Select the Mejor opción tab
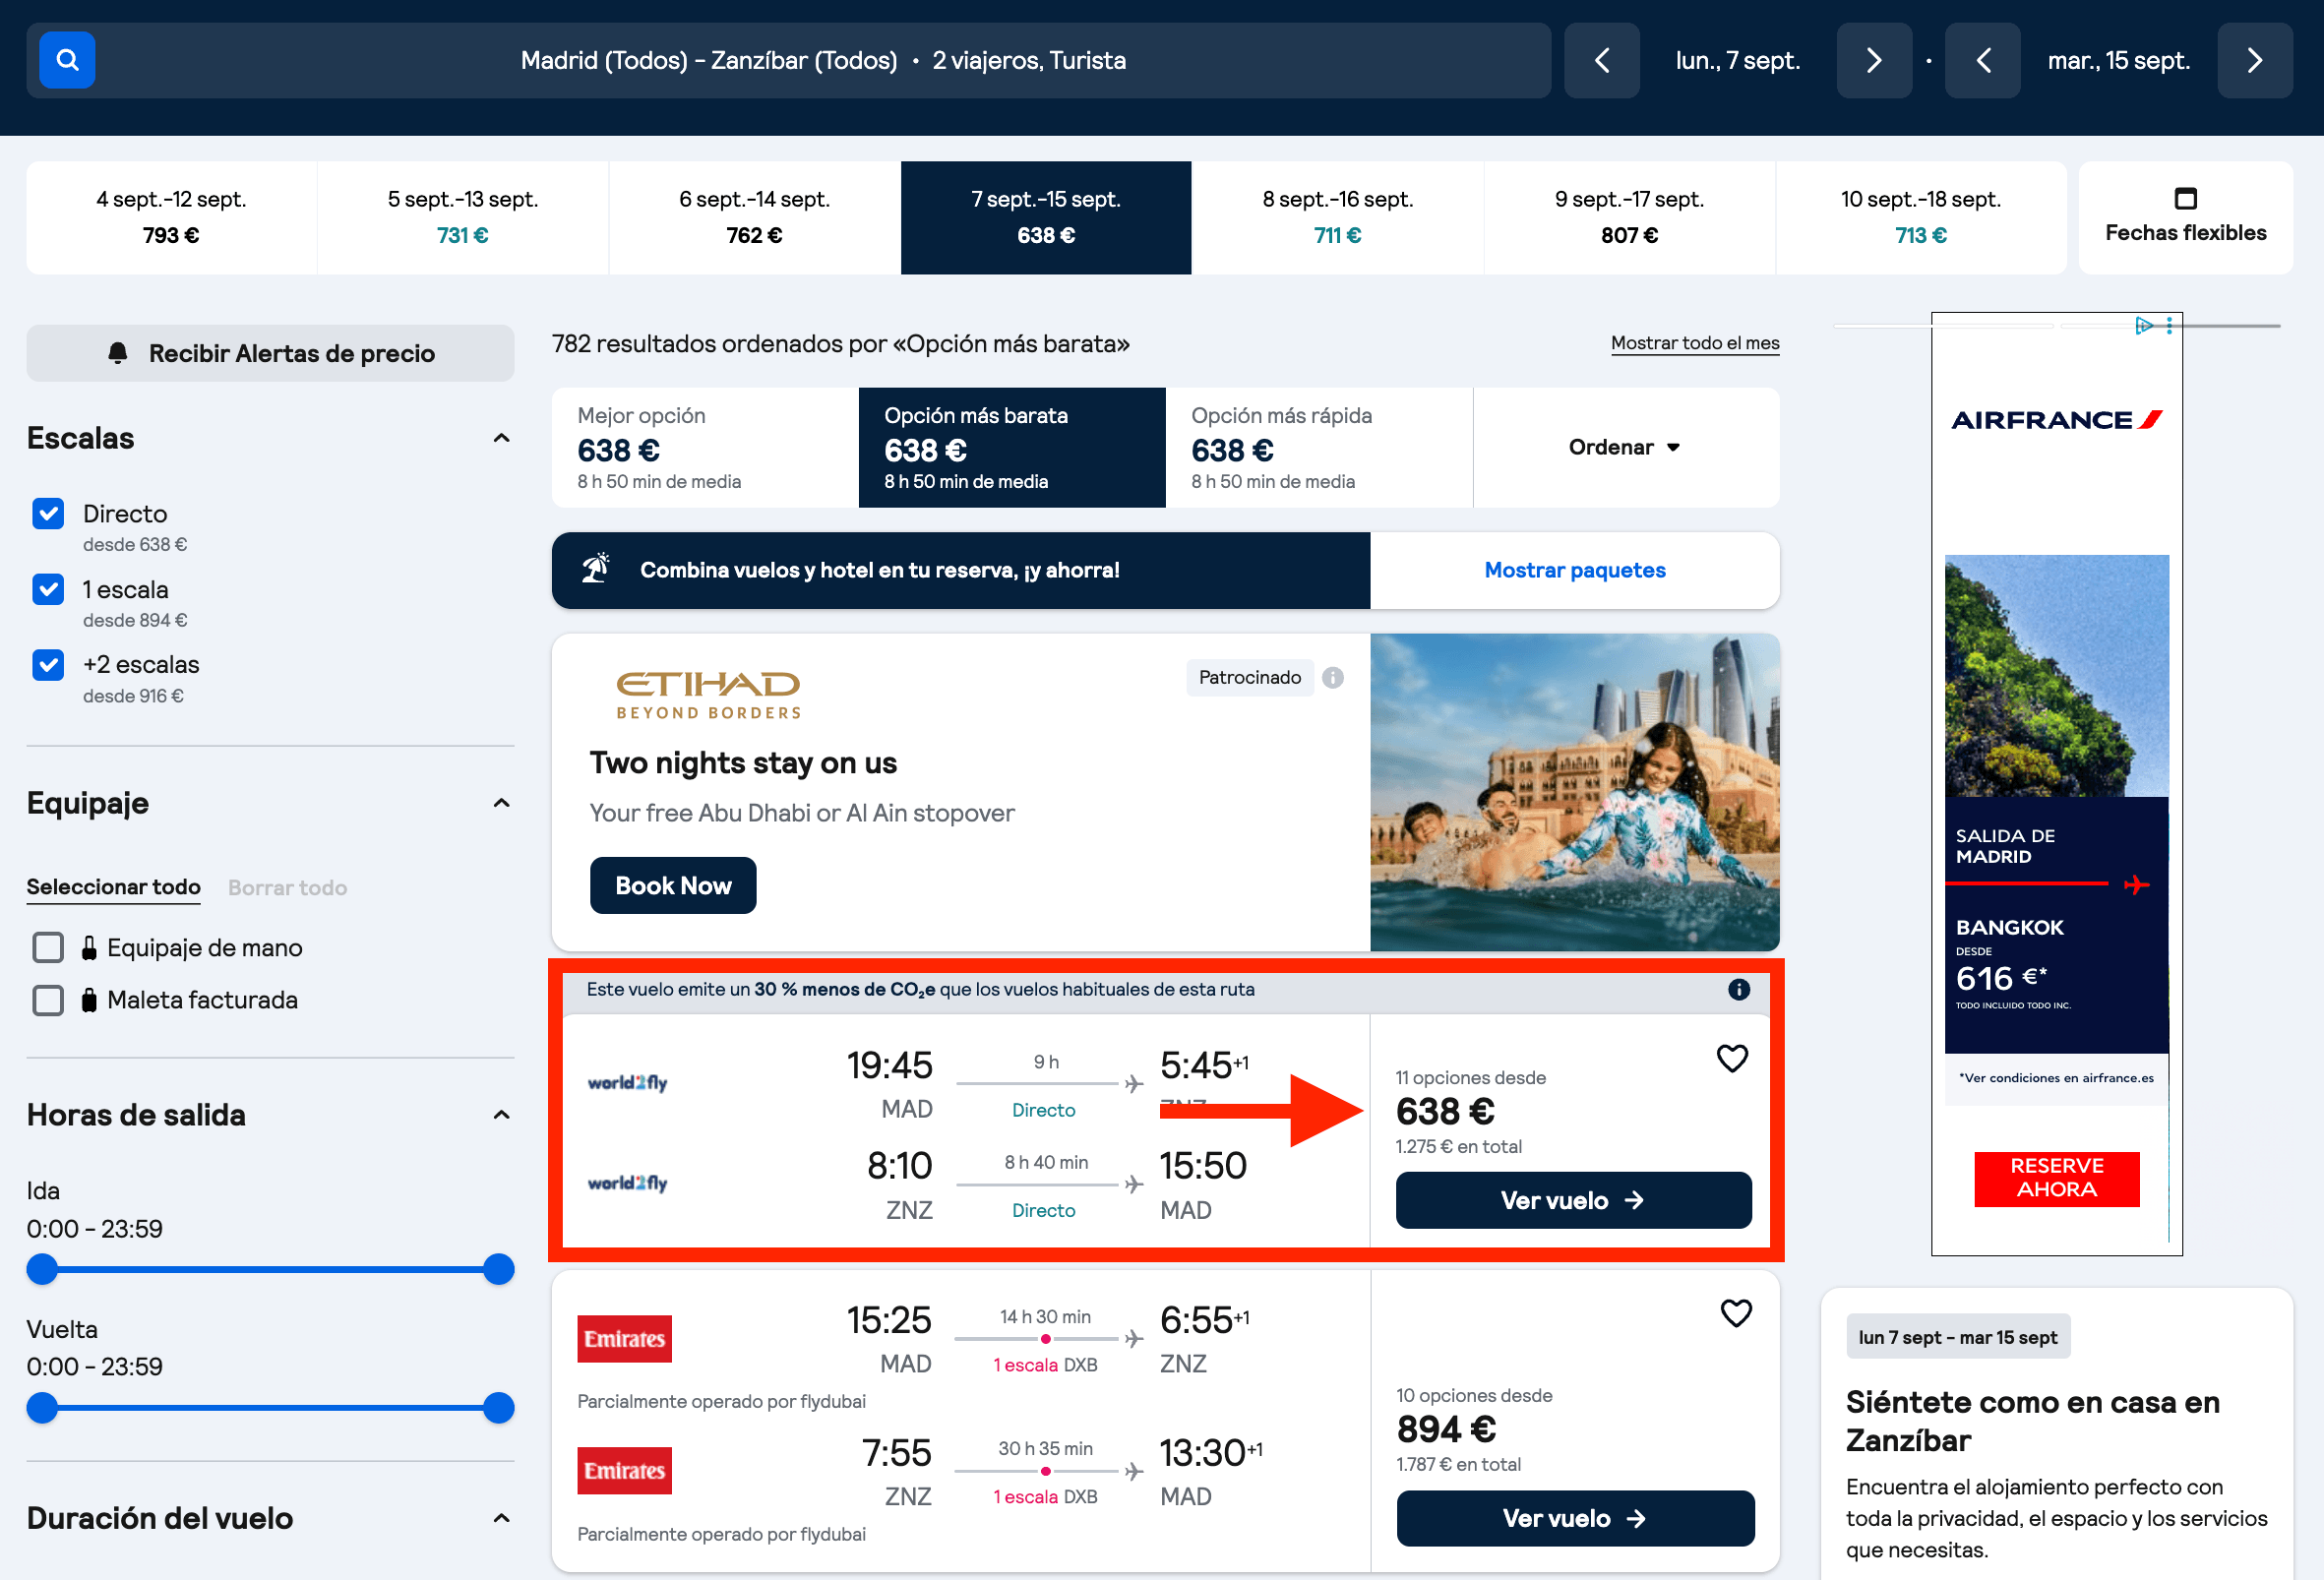 pyautogui.click(x=705, y=447)
